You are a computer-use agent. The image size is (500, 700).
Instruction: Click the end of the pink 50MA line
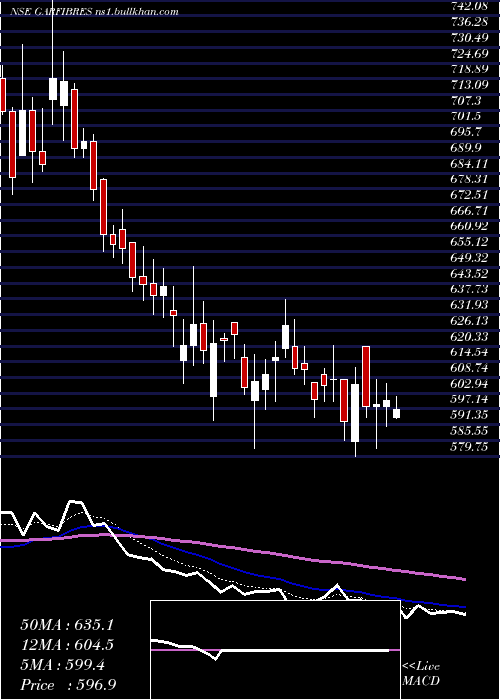pyautogui.click(x=464, y=579)
